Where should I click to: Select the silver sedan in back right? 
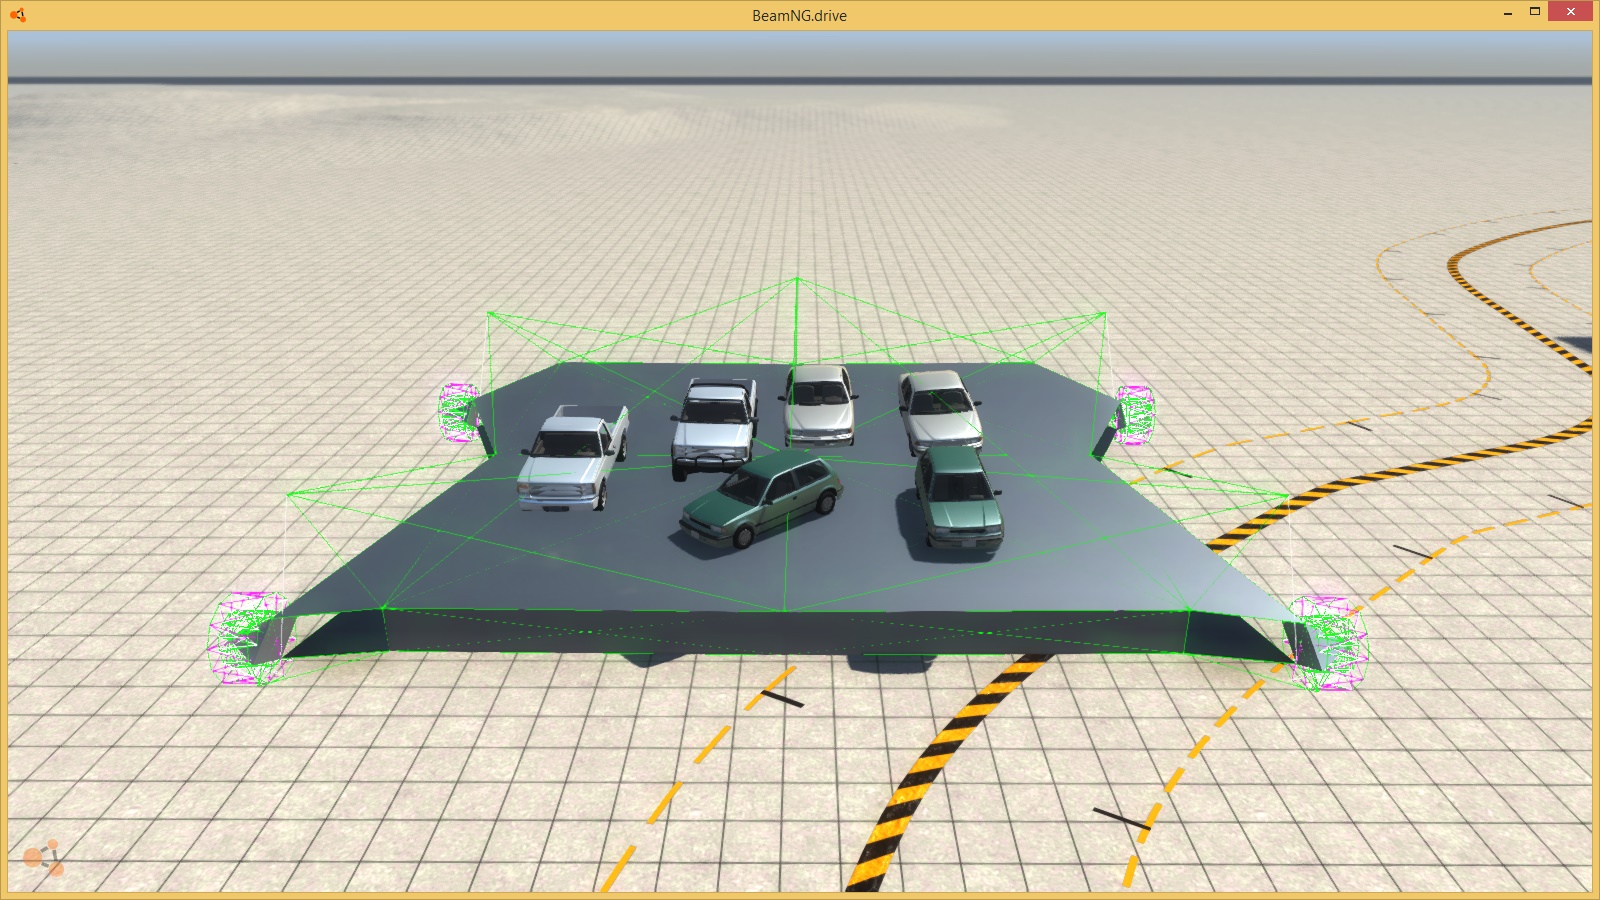click(x=940, y=413)
